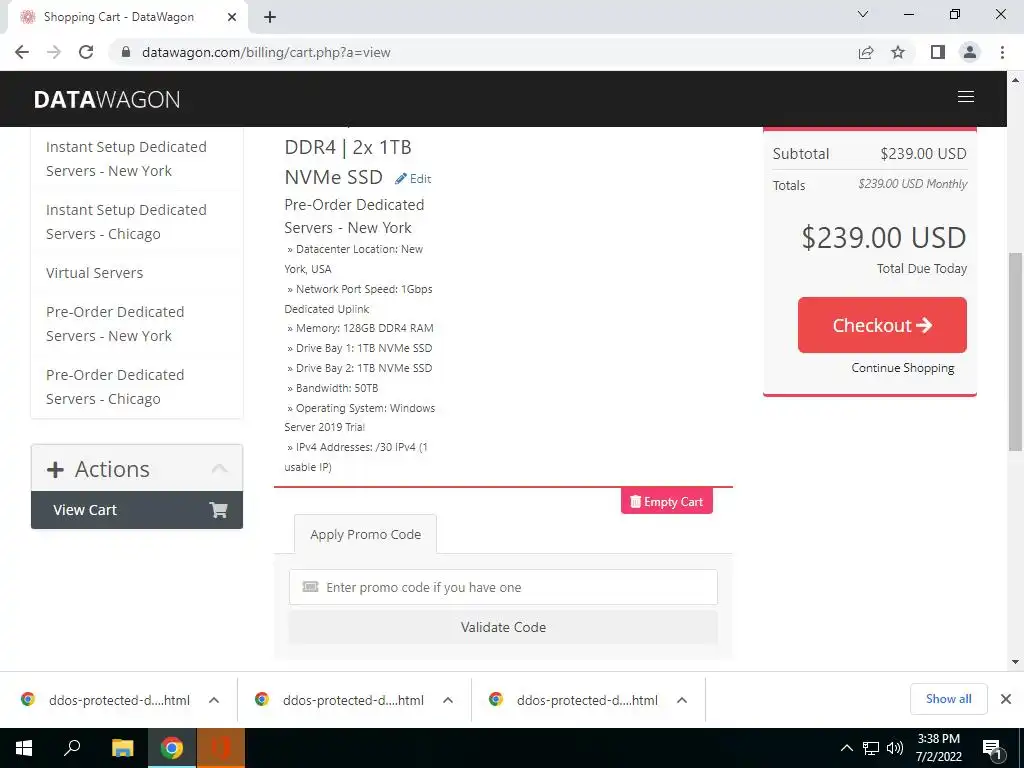Open second download's options chevron

(x=448, y=700)
